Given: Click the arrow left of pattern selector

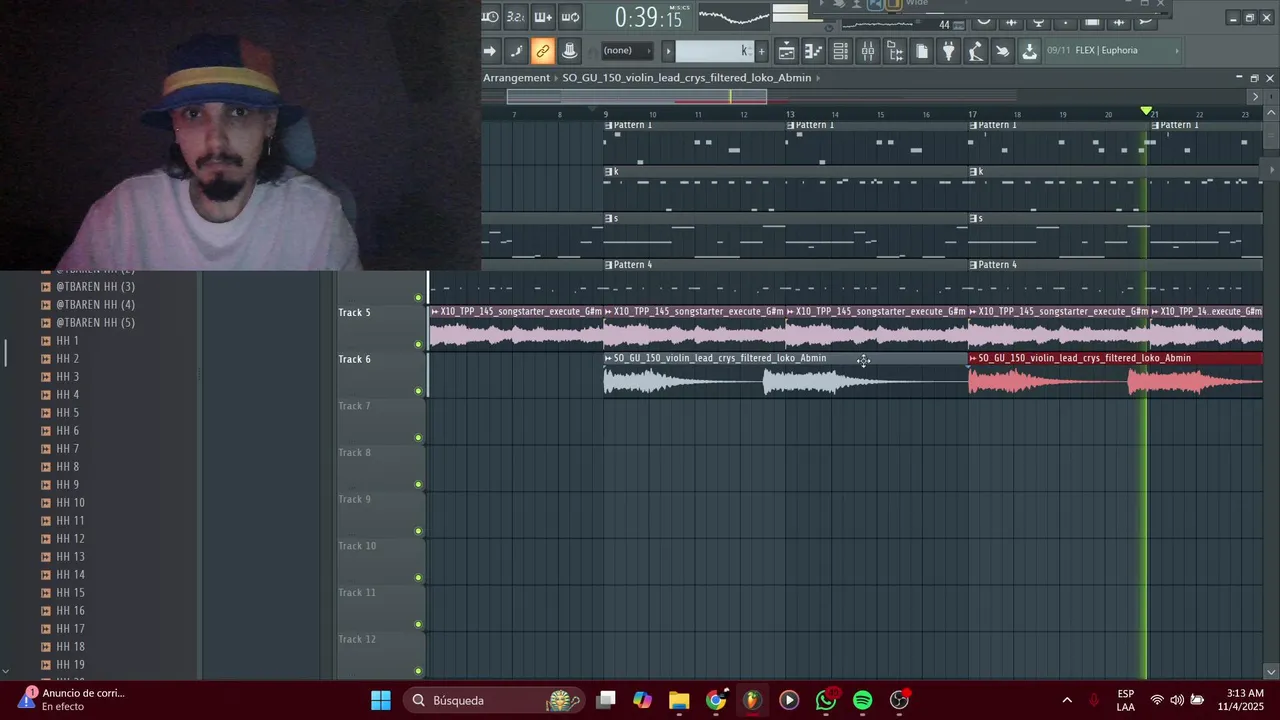Looking at the screenshot, I should tap(668, 51).
